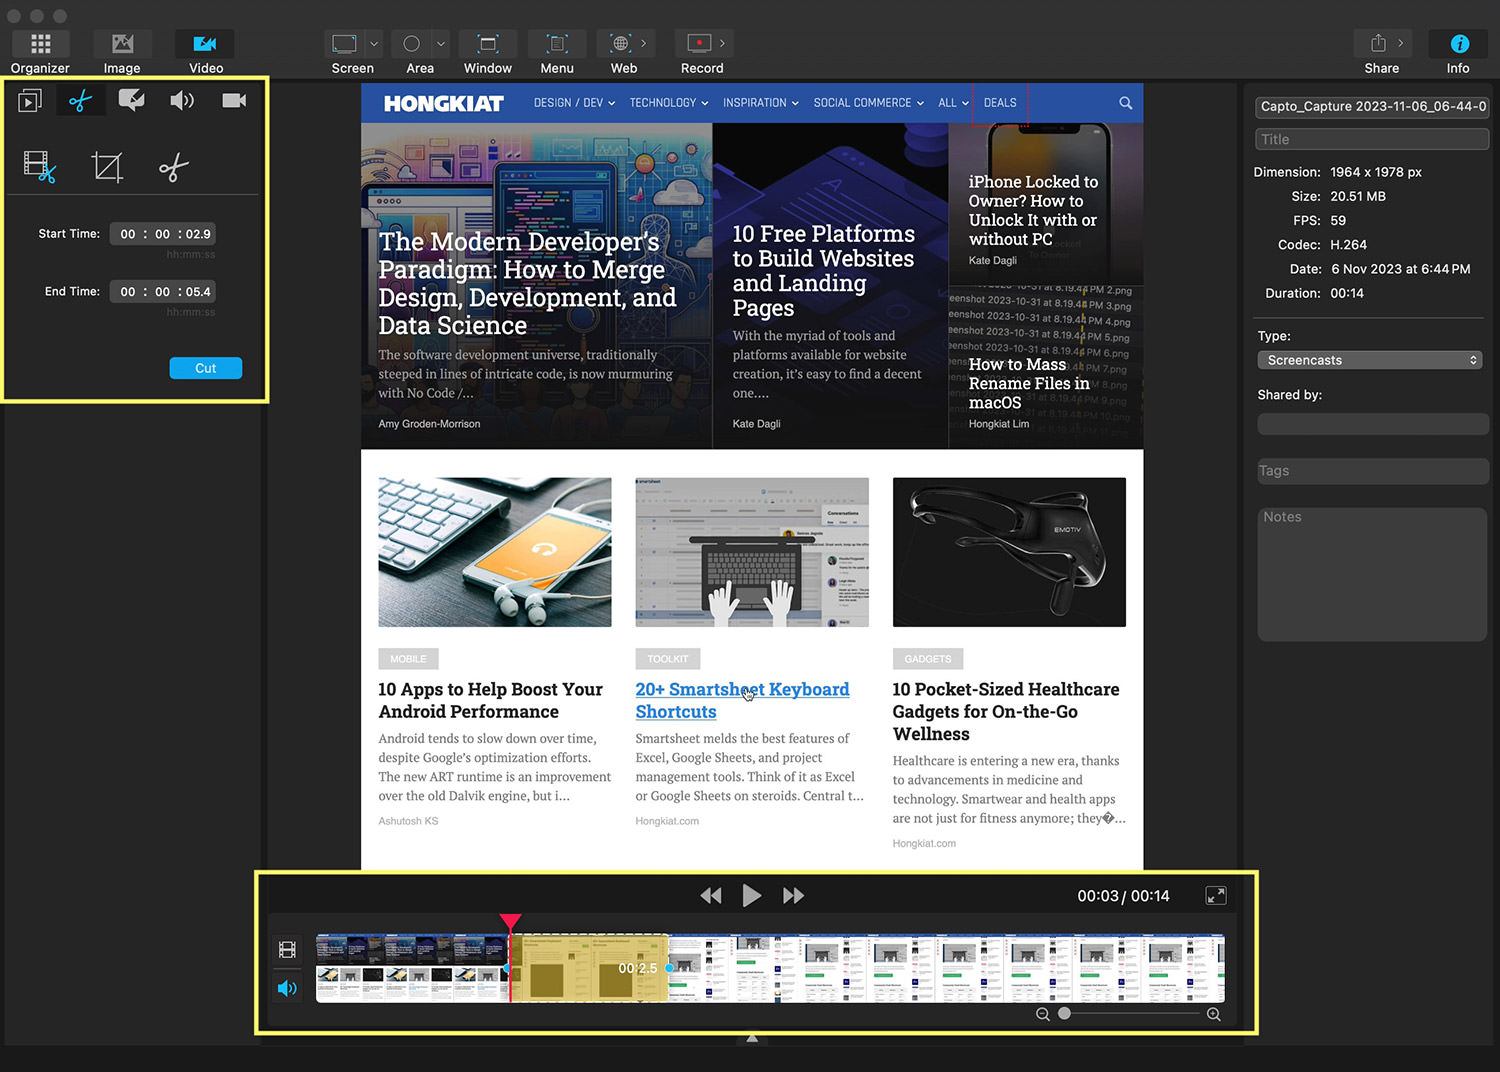The image size is (1500, 1072).
Task: Start a screen Record
Action: (x=699, y=44)
